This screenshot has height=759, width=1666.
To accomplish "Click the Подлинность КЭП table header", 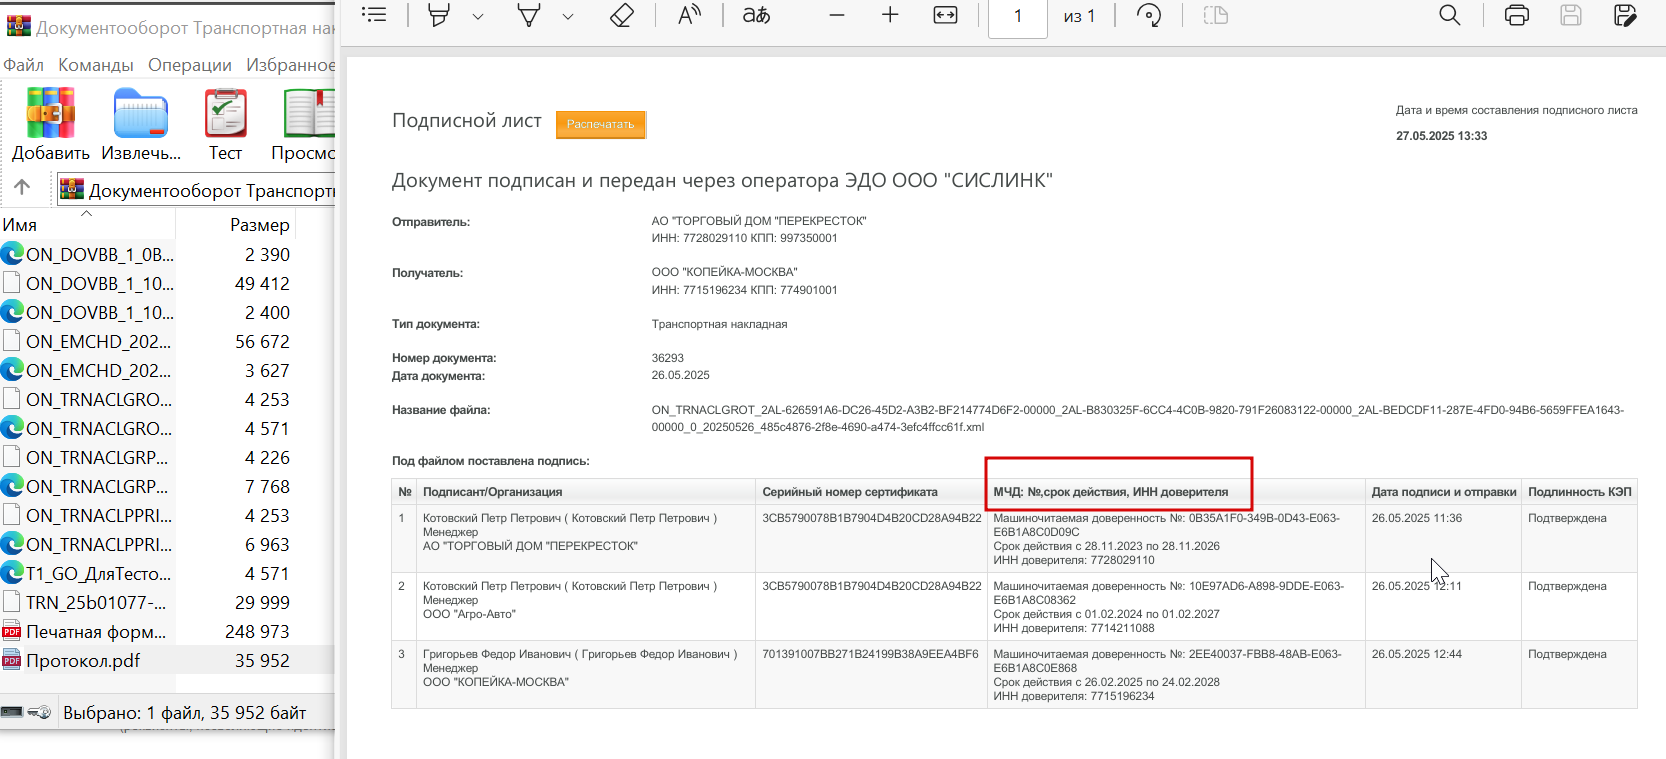I will tap(1579, 492).
